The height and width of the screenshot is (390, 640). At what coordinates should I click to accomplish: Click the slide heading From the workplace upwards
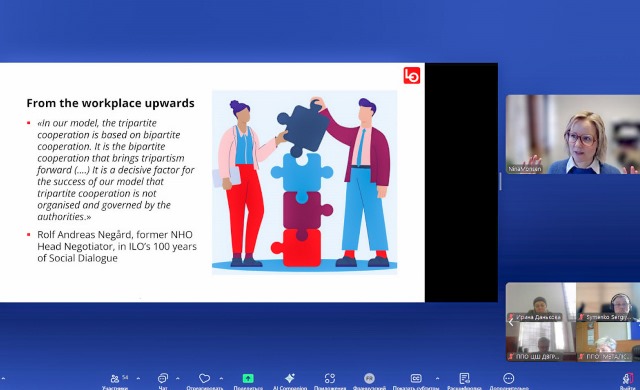(110, 103)
